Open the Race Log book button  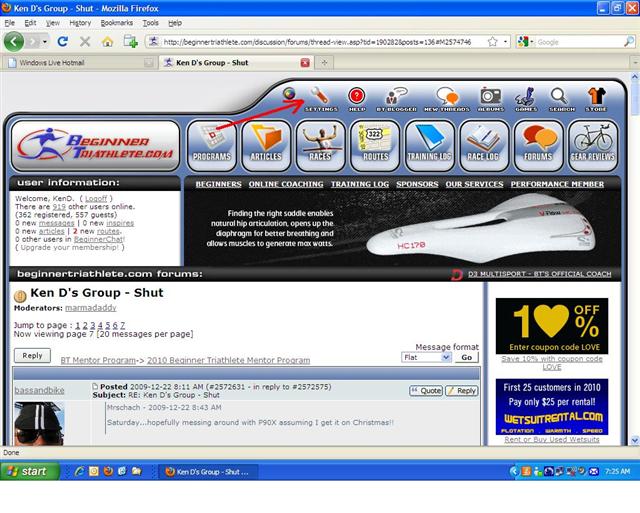tap(484, 146)
